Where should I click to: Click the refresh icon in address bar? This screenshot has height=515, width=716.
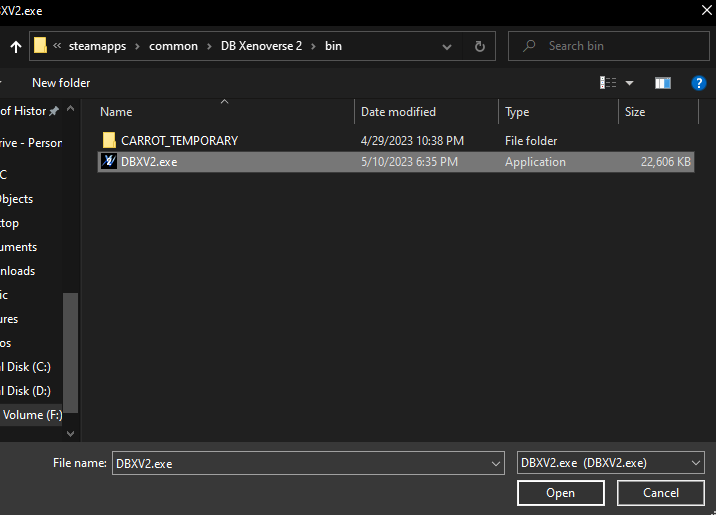(x=480, y=46)
